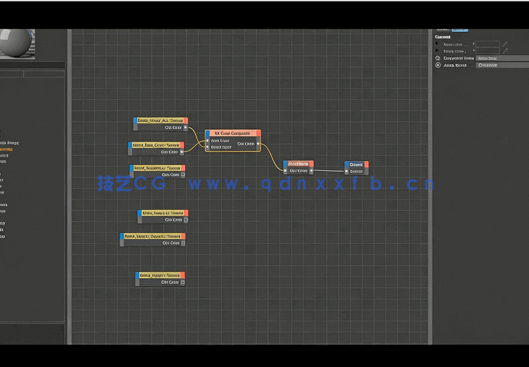Click the first input port of the Color Composite node
This screenshot has width=529, height=367.
pyautogui.click(x=207, y=141)
